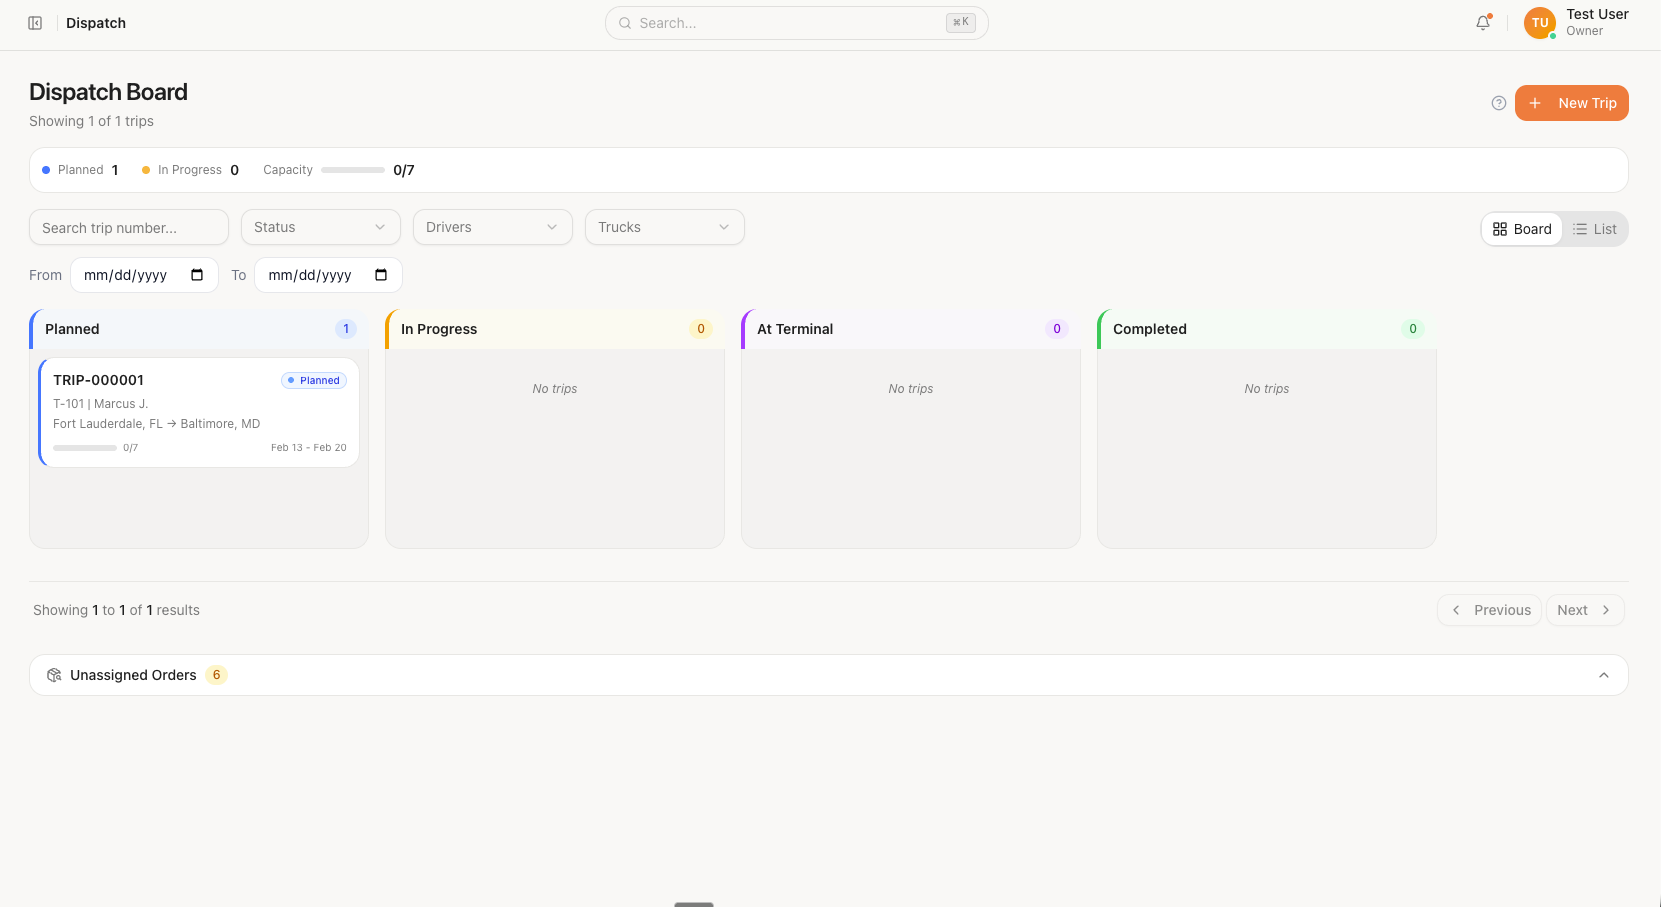
Task: Create a New Trip
Action: (x=1571, y=103)
